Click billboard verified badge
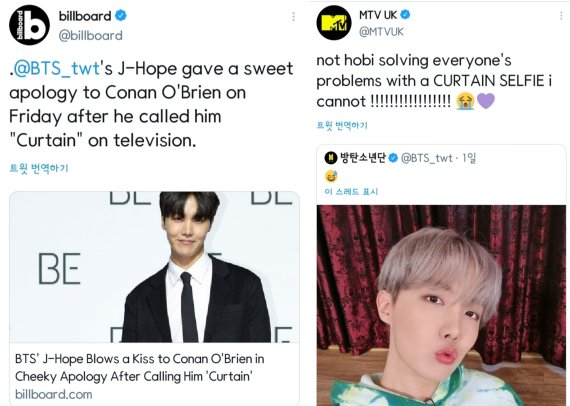570x406 pixels. [x=121, y=16]
